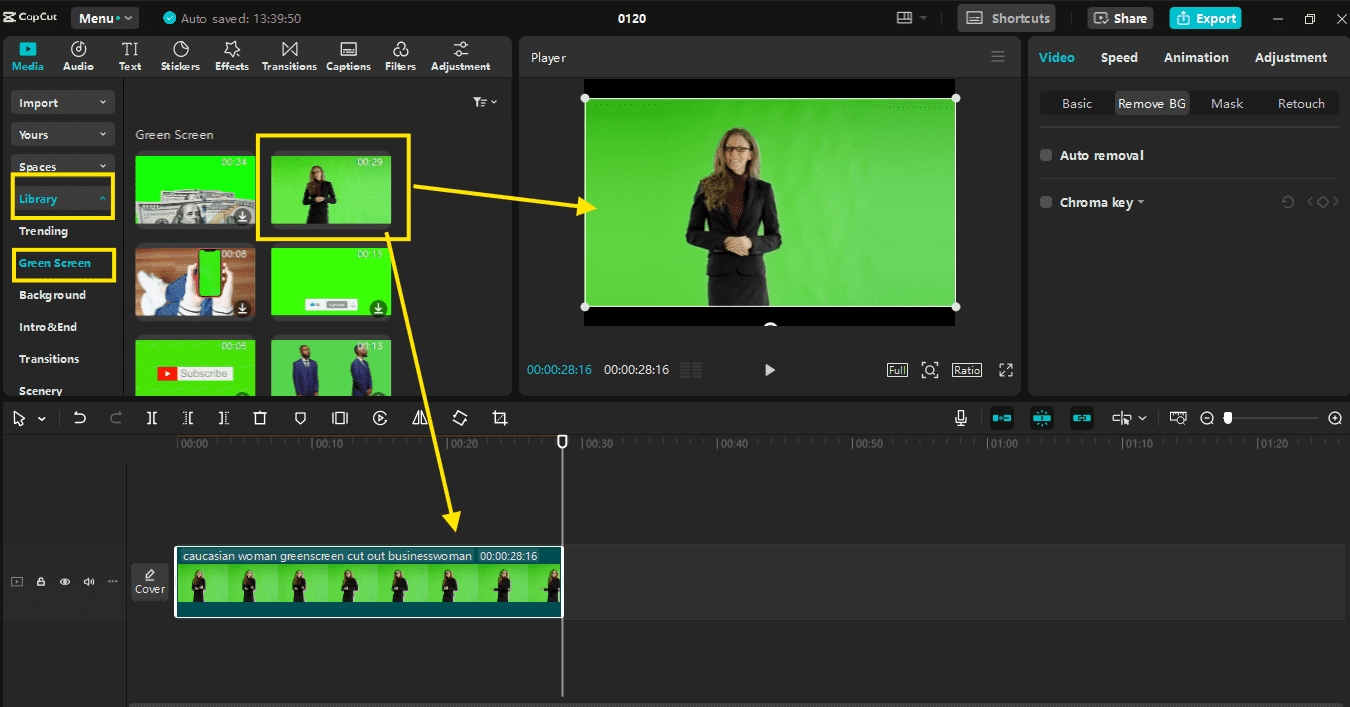
Task: Open the Crop tool from the timeline toolbar
Action: [499, 418]
